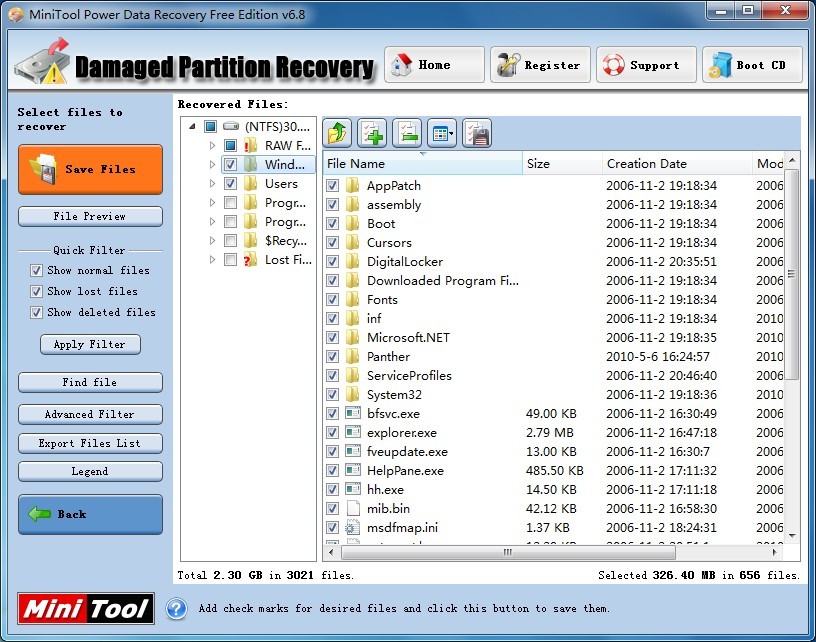Sort by File Name column header

click(423, 163)
